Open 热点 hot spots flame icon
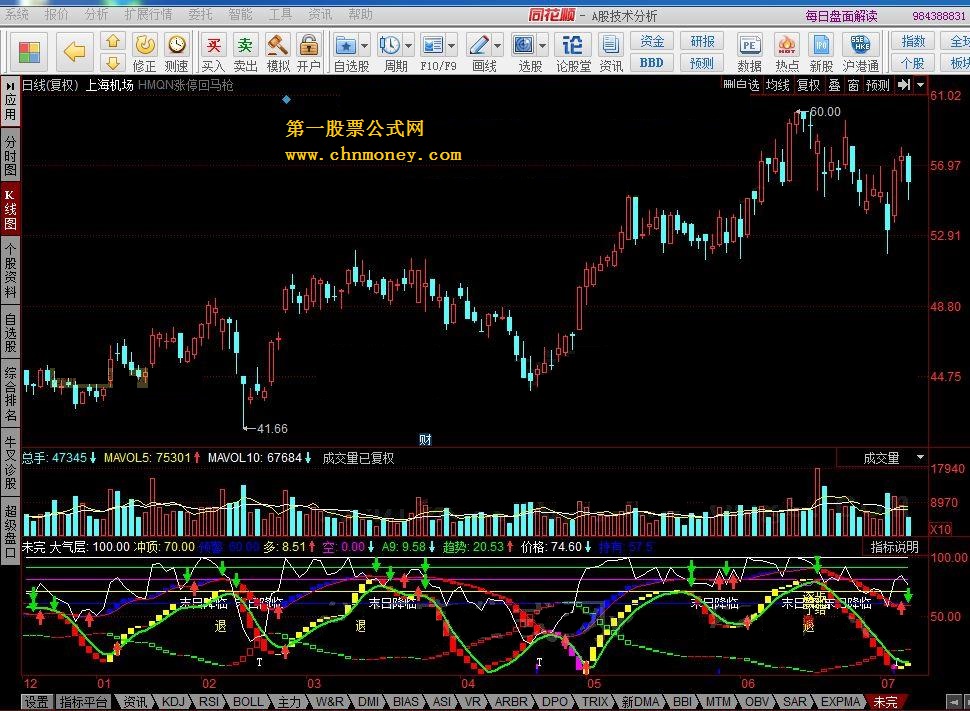Screen dimensions: 970x711 point(787,53)
